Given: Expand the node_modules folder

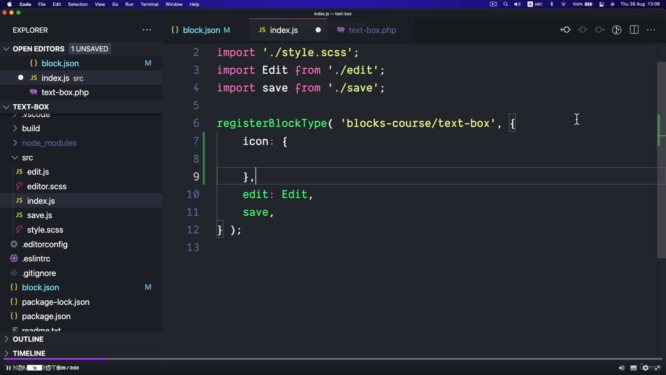Looking at the screenshot, I should pos(15,143).
